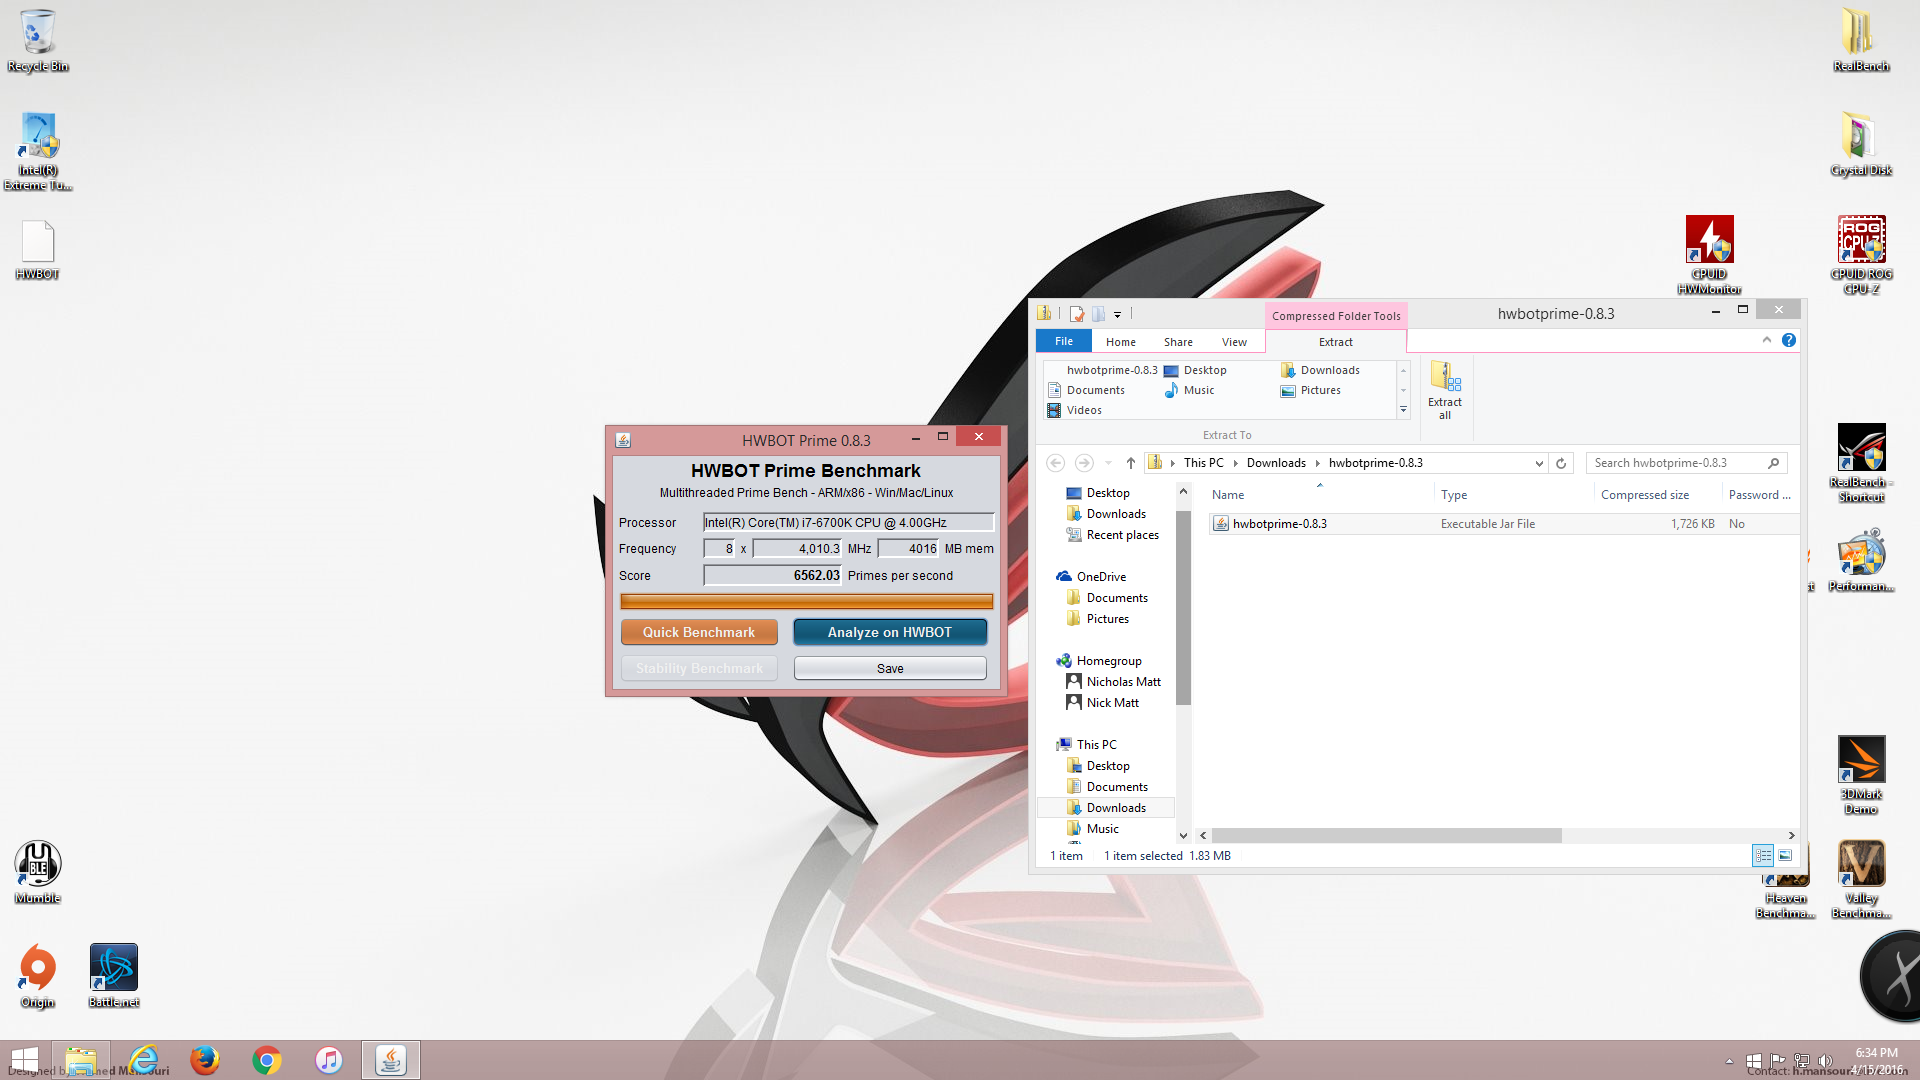
Task: Click the New folder quick access icon
Action: pos(1098,314)
